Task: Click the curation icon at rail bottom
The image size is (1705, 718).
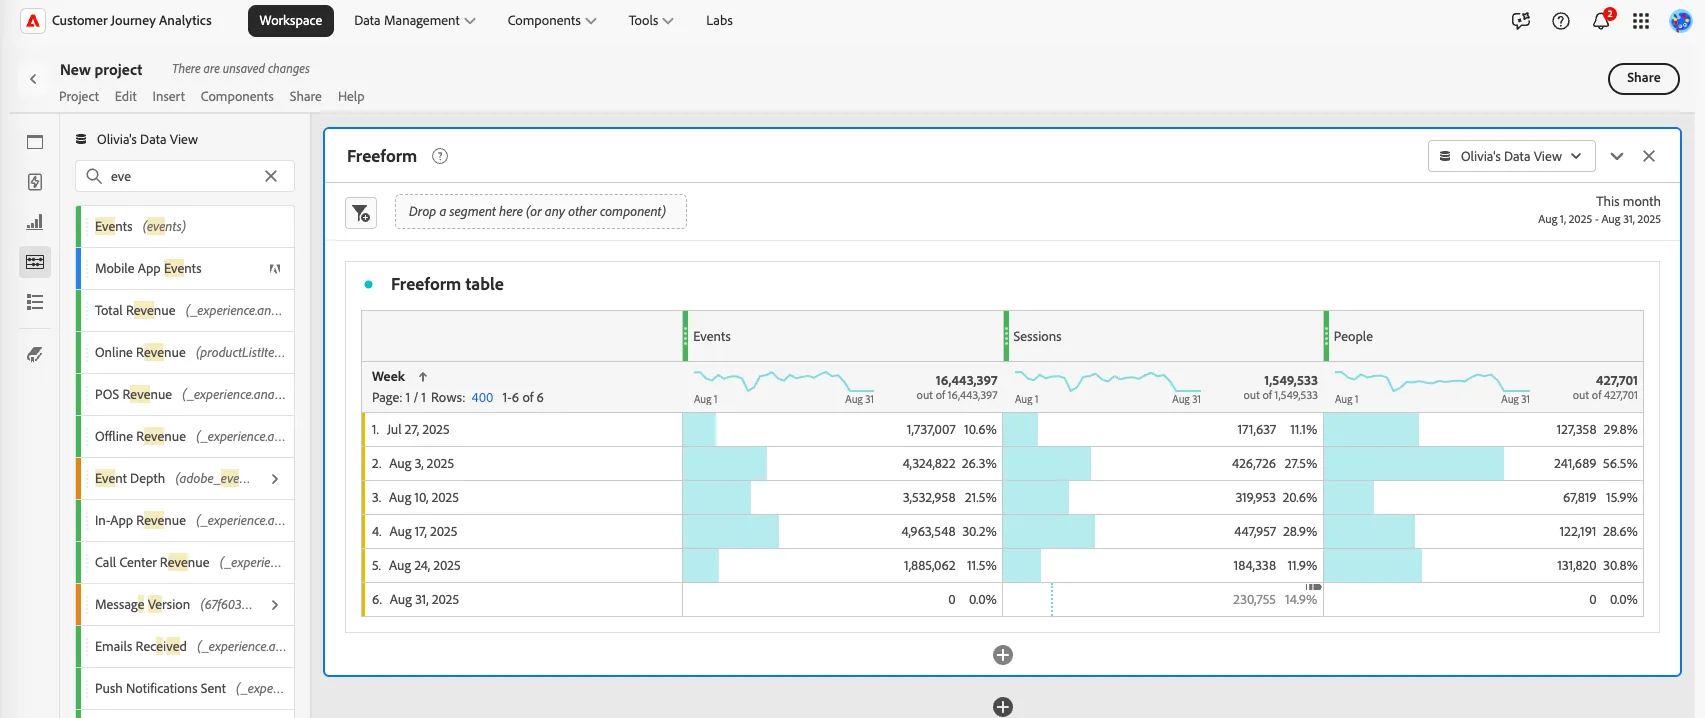Action: pyautogui.click(x=35, y=354)
